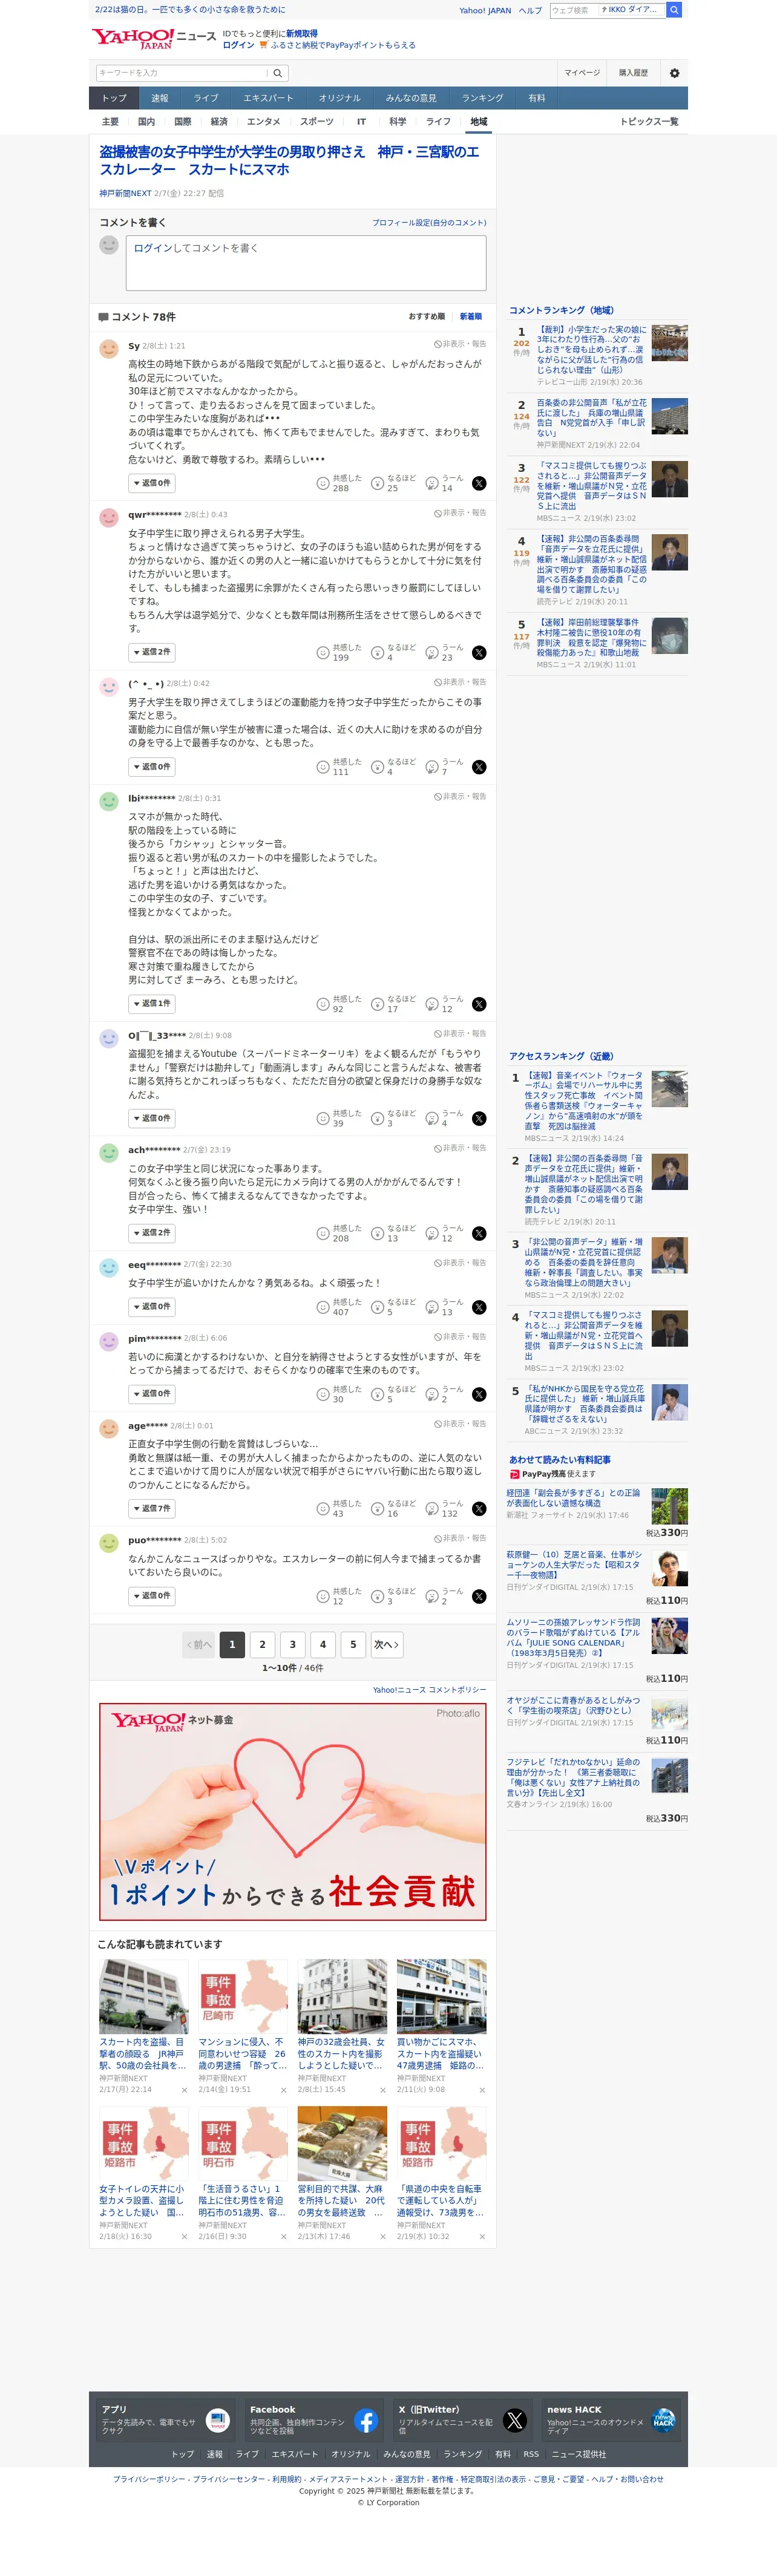Image resolution: width=777 pixels, height=2576 pixels.
Task: Select the 地域 category
Action: [479, 122]
